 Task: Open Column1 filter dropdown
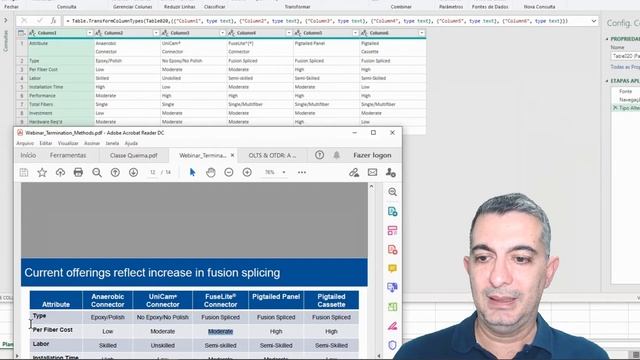[x=89, y=33]
